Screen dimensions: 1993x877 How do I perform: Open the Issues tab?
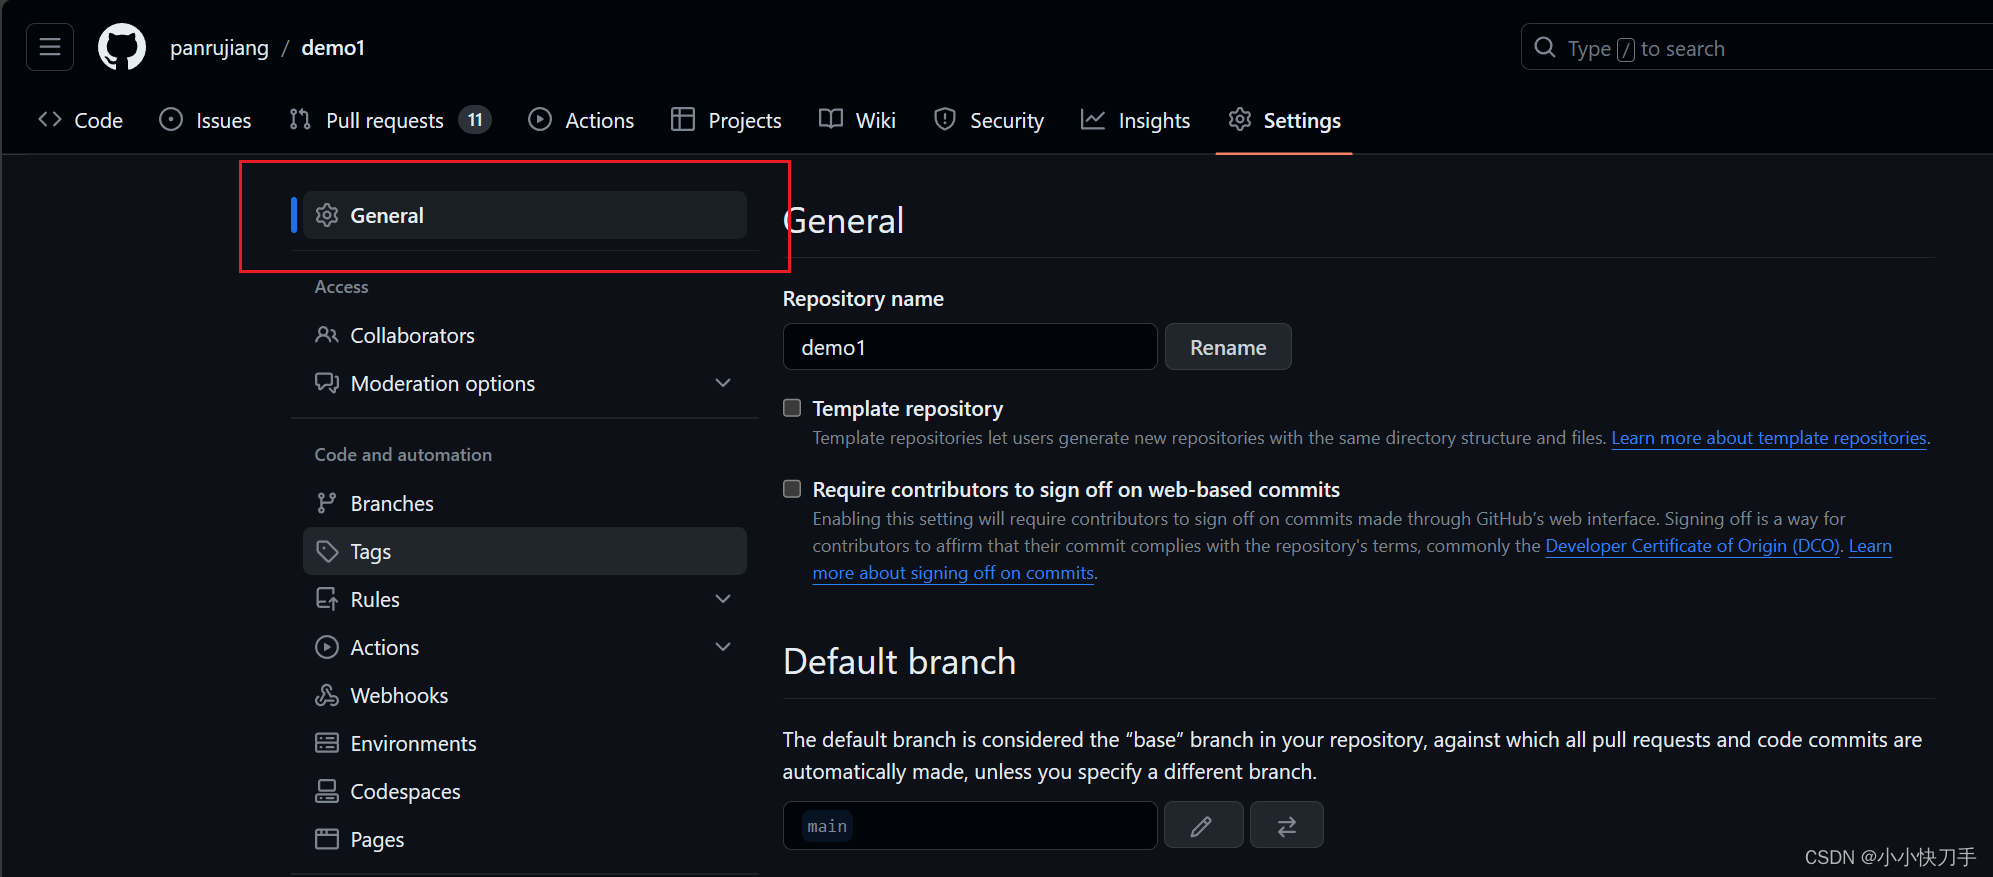click(x=205, y=120)
